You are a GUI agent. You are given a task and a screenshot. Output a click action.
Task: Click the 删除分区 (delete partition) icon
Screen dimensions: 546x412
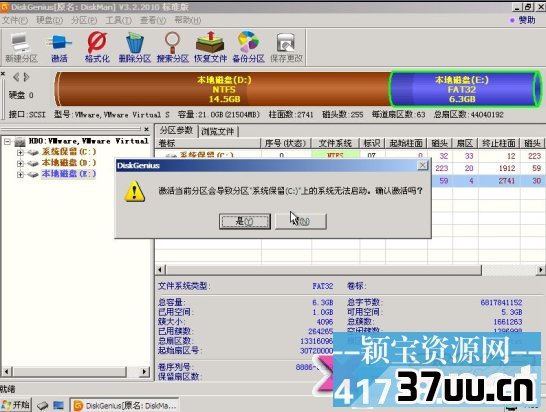[135, 47]
